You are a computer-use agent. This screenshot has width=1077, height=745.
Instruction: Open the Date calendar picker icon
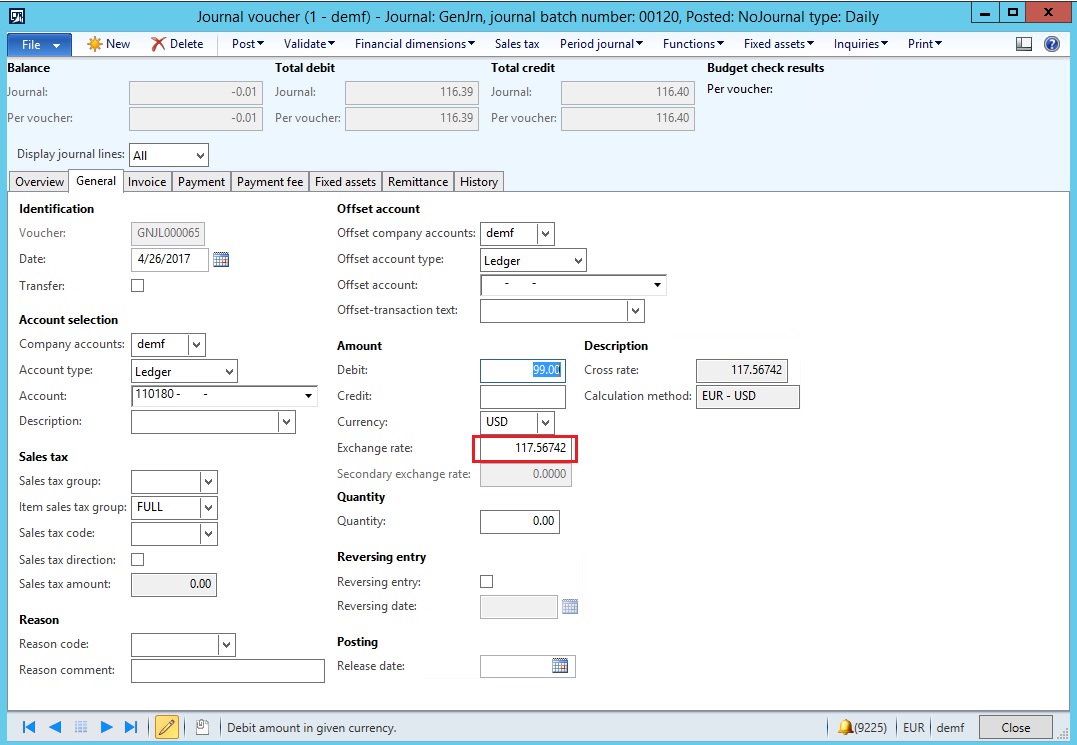[x=221, y=260]
